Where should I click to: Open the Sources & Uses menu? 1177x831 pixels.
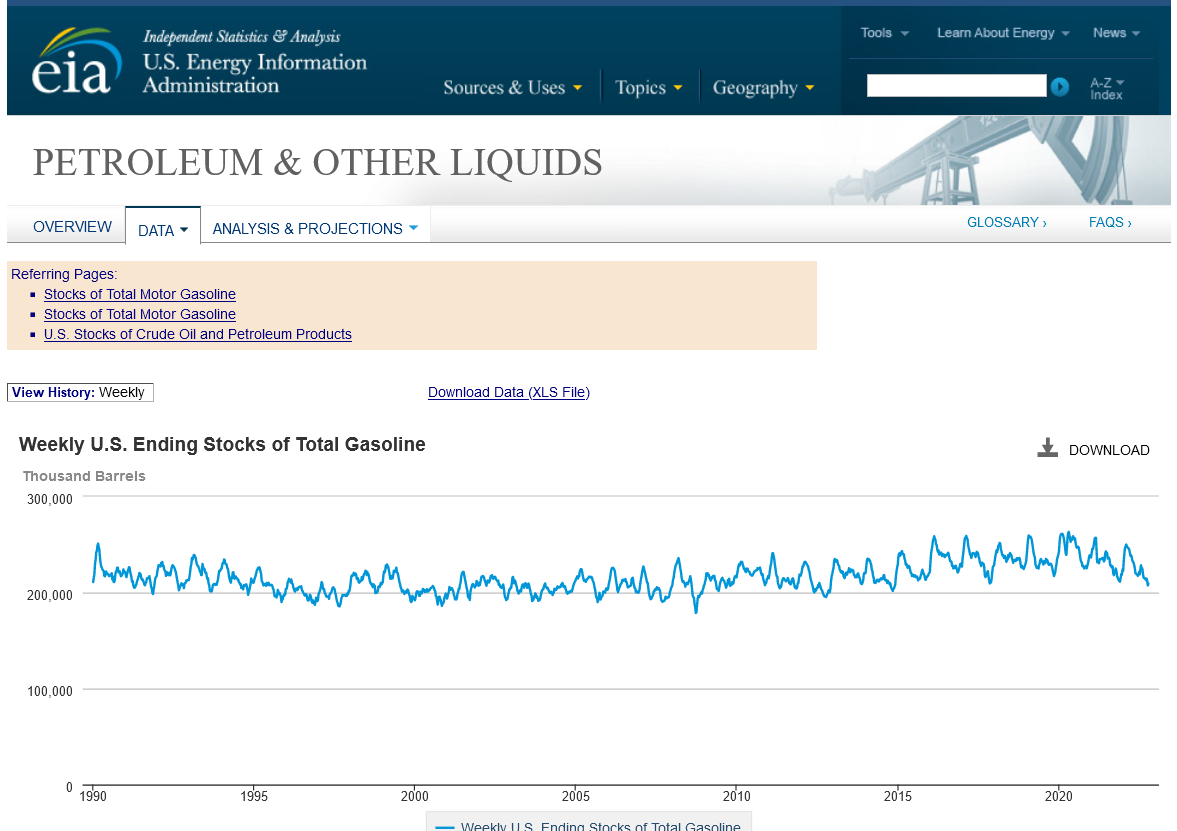tap(512, 88)
